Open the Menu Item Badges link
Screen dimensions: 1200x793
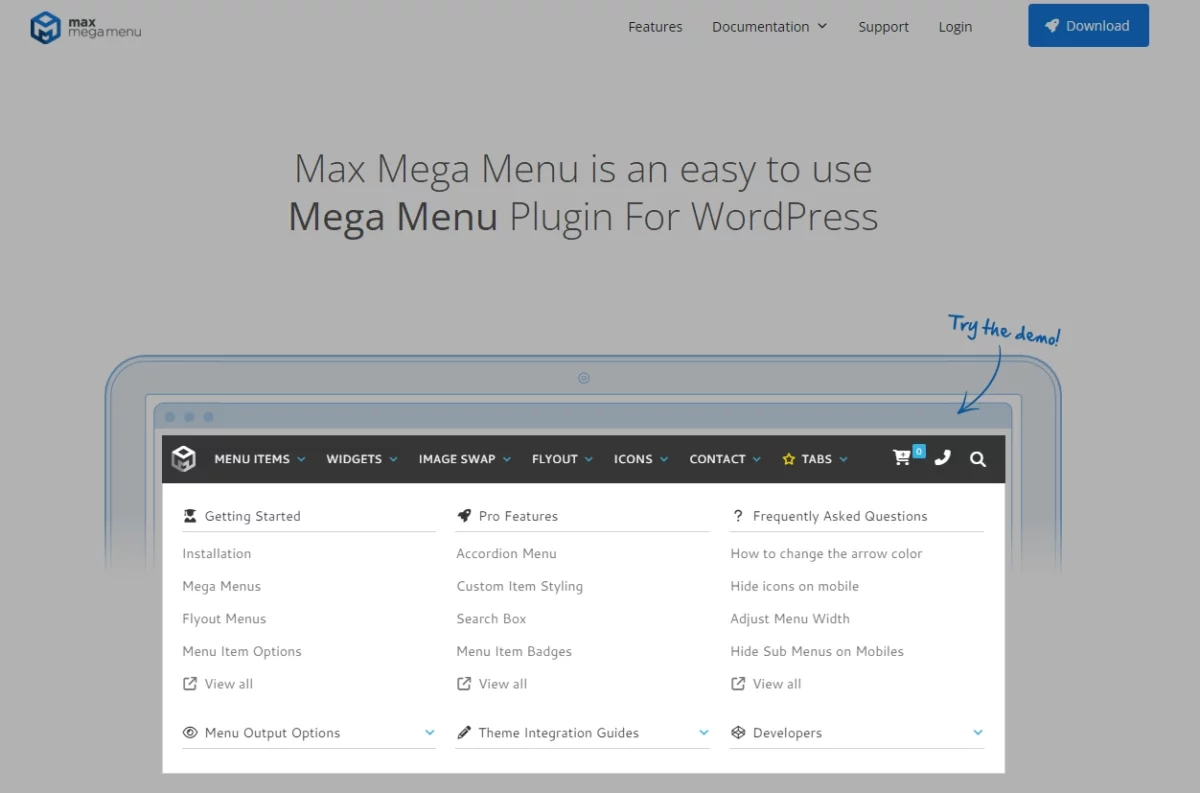pos(514,651)
